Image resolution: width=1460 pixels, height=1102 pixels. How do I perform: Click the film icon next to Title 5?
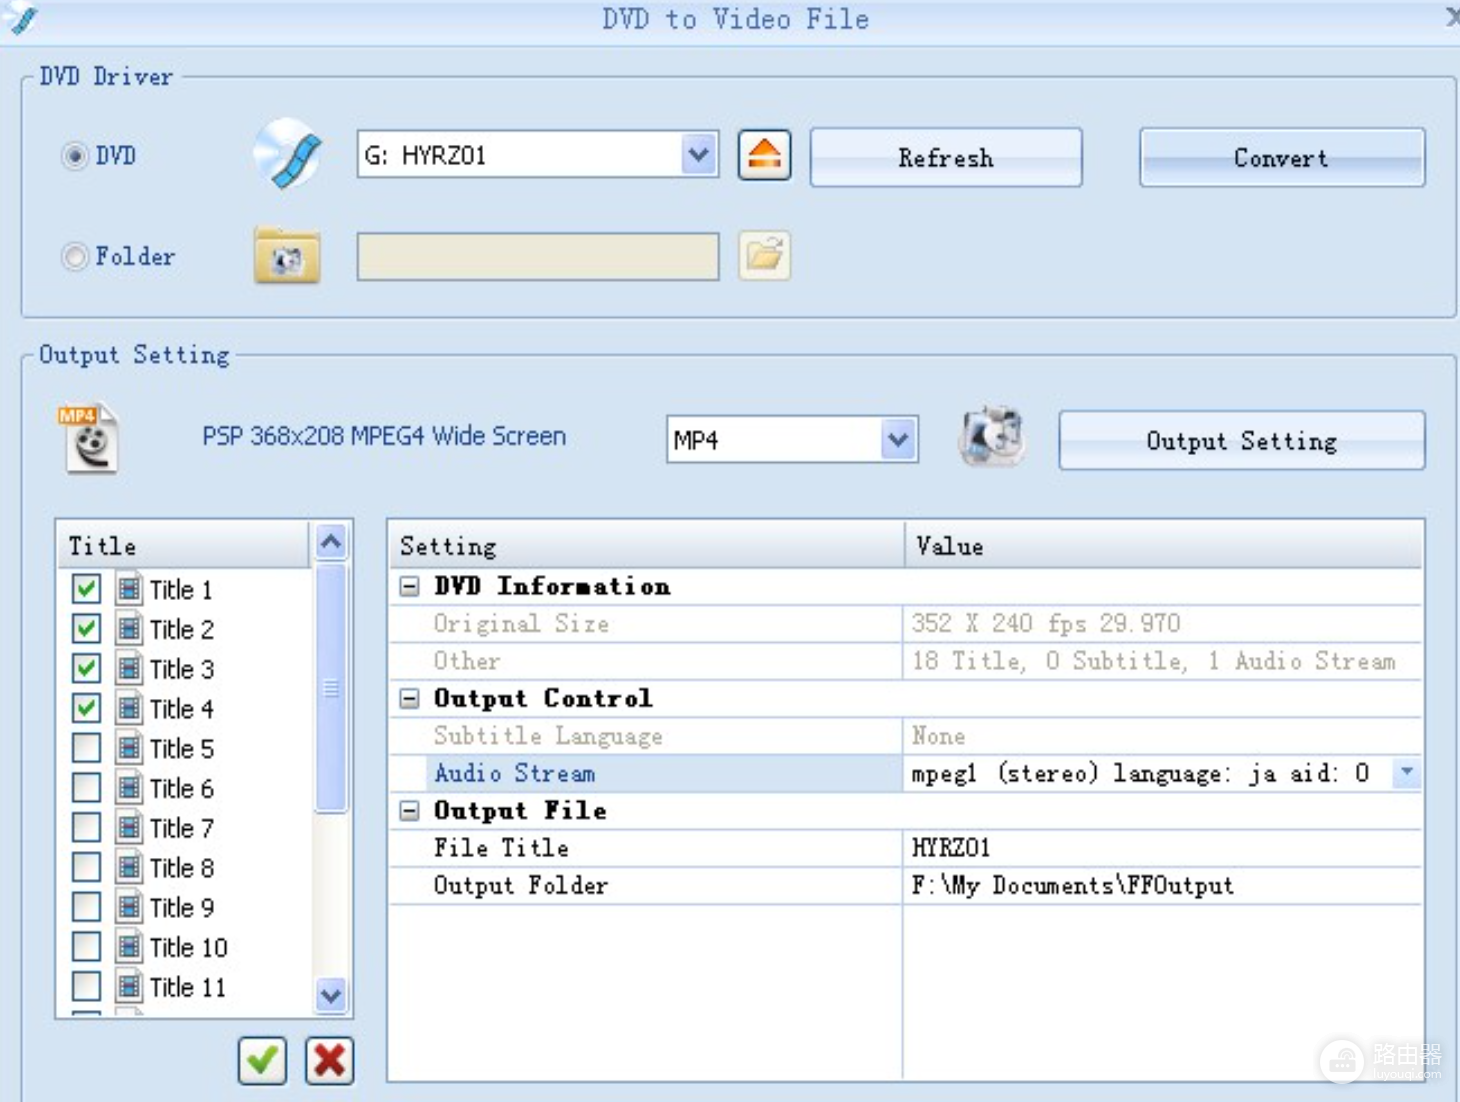tap(129, 748)
